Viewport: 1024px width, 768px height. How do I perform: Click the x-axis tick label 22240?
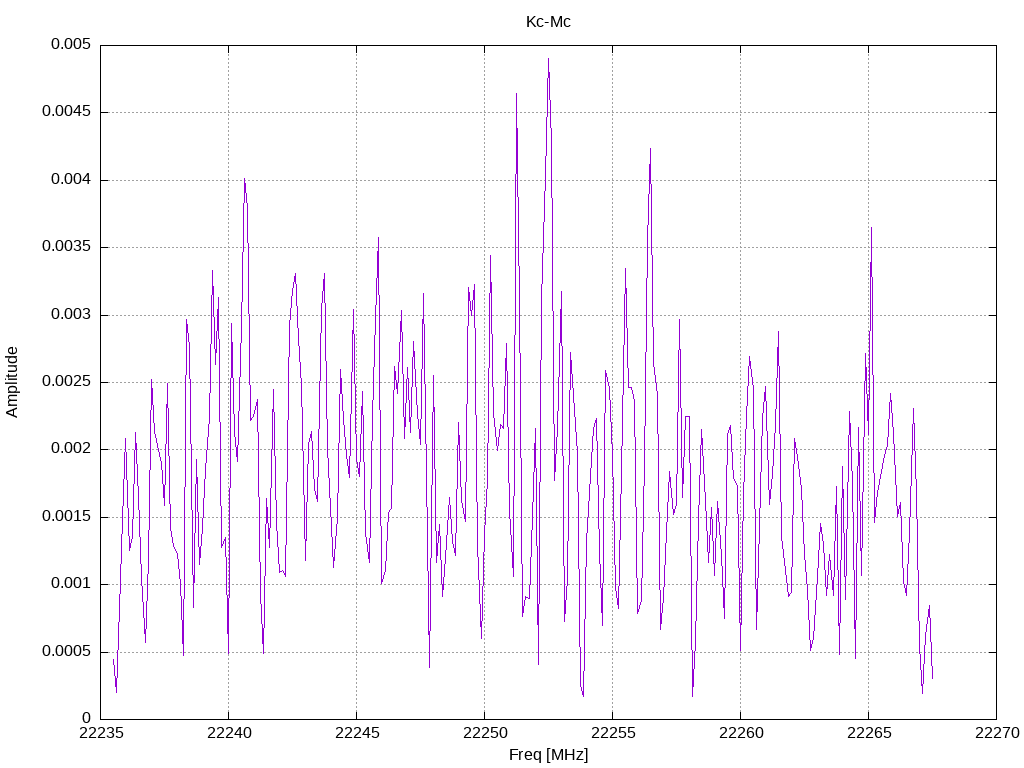[229, 733]
